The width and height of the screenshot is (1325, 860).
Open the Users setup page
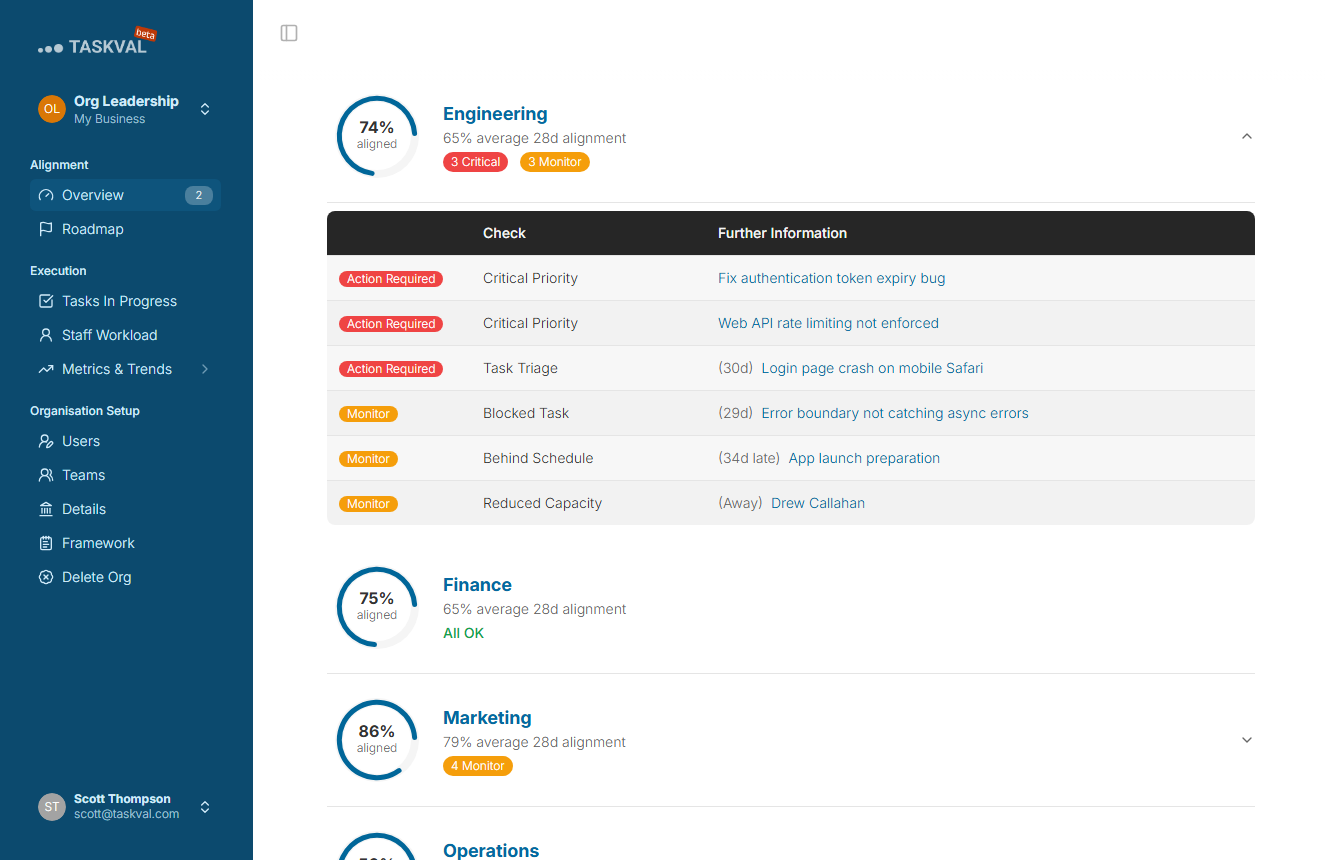click(x=125, y=441)
